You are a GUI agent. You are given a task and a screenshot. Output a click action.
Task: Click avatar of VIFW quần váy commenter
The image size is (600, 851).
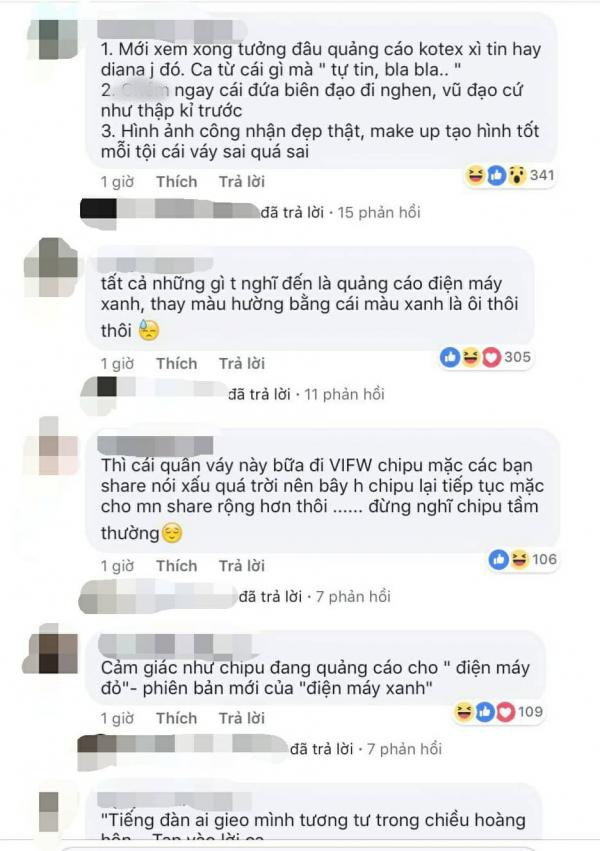[x=53, y=447]
